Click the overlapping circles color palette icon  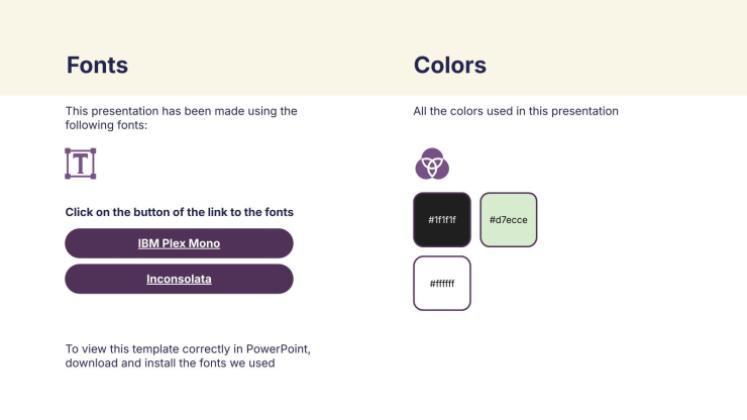tap(432, 163)
